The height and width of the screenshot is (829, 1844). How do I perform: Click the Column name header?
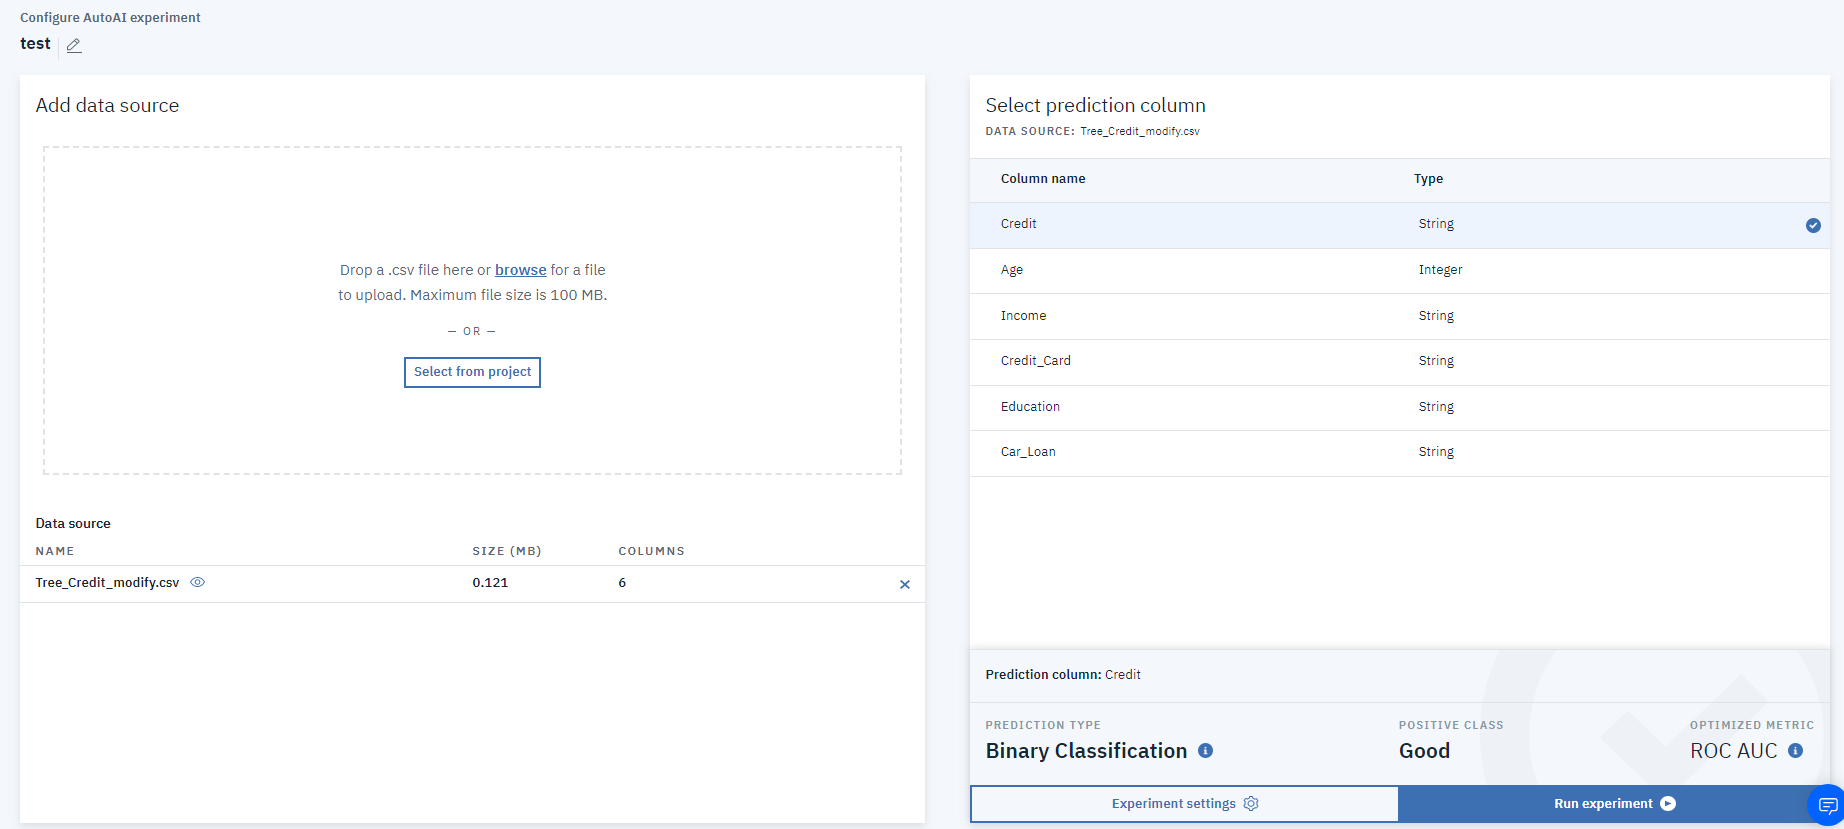1042,179
